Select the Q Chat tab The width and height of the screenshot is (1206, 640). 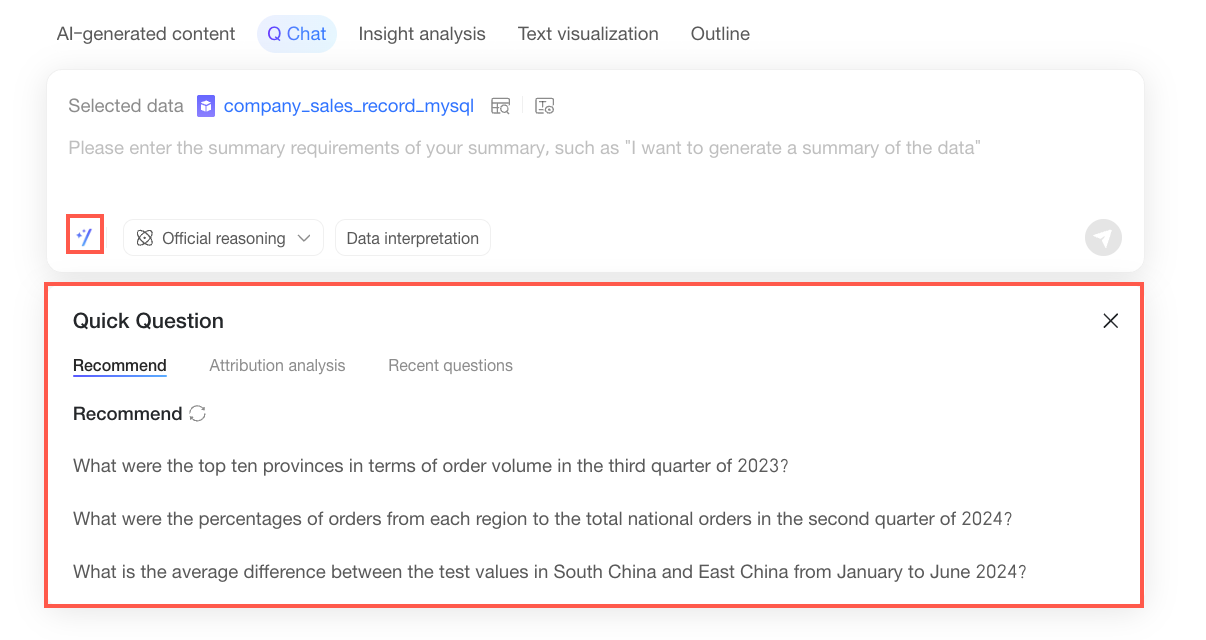pos(297,34)
